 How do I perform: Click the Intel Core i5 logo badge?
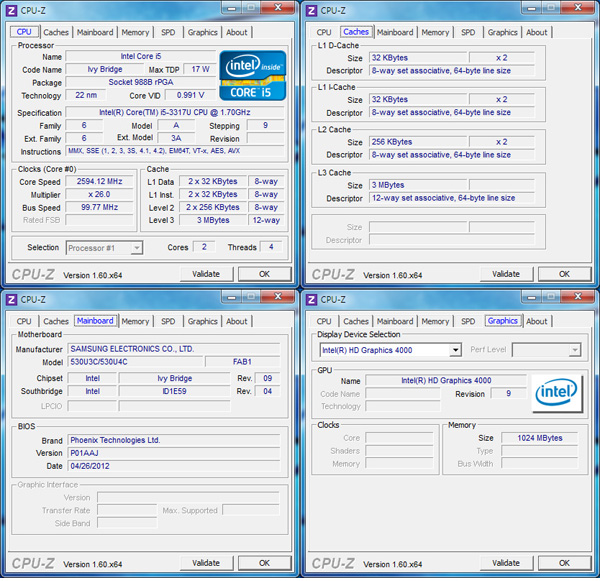point(253,75)
